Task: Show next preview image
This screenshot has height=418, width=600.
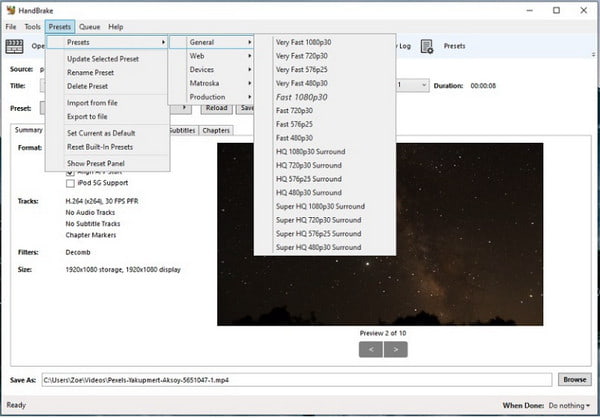Action: click(x=396, y=349)
